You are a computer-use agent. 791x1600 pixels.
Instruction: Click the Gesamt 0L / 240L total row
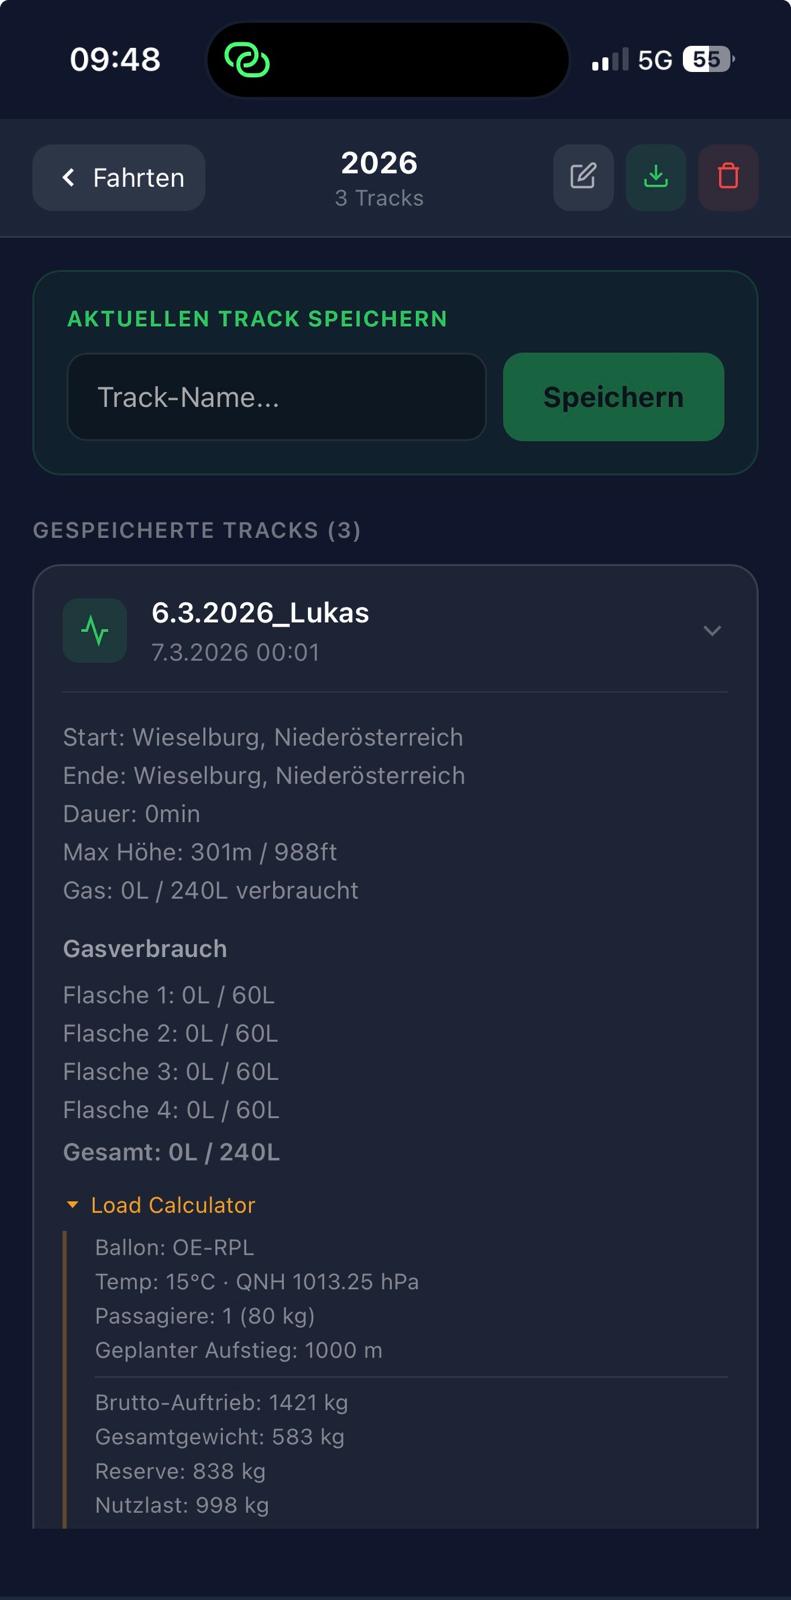point(171,1151)
